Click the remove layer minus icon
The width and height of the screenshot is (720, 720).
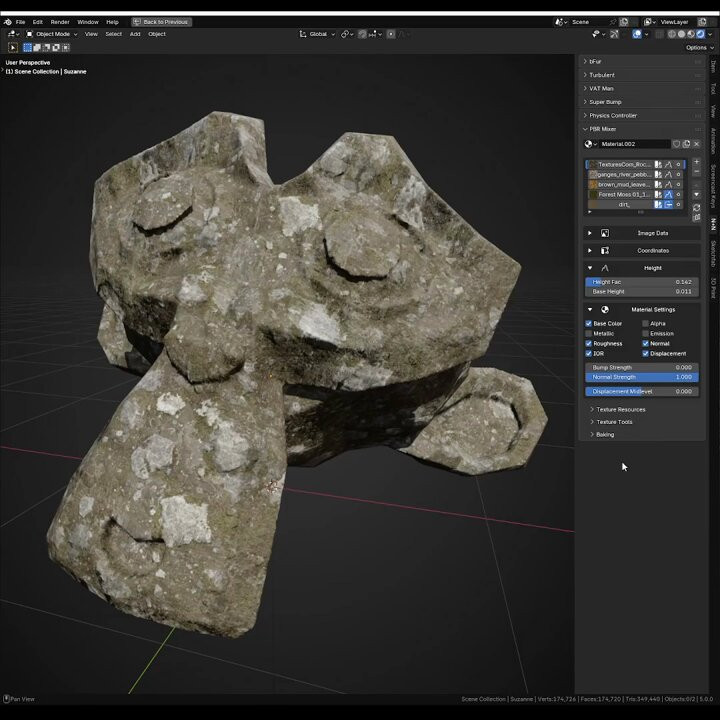pos(696,173)
